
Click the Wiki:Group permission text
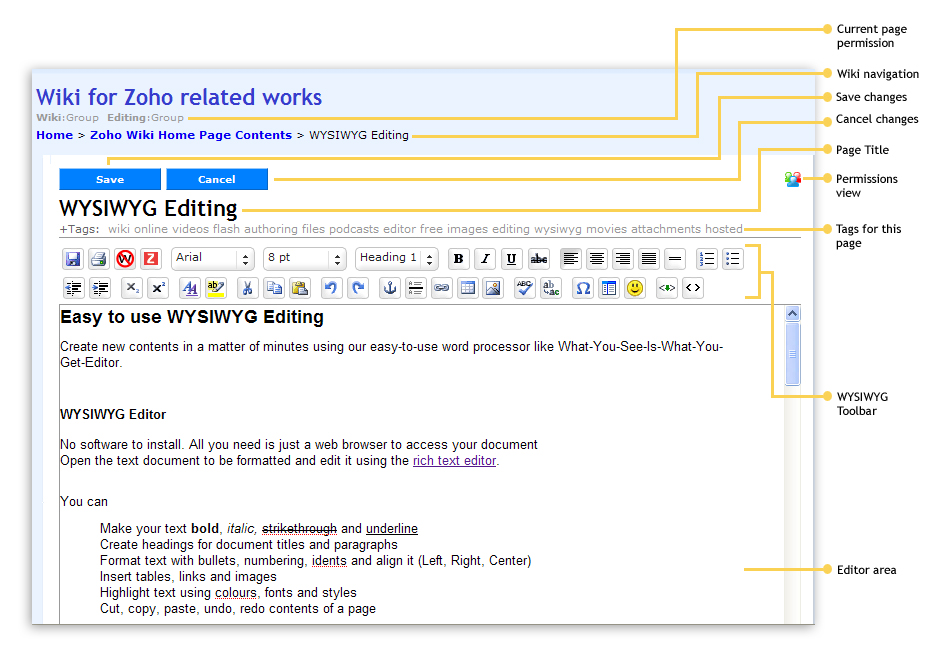coord(67,118)
